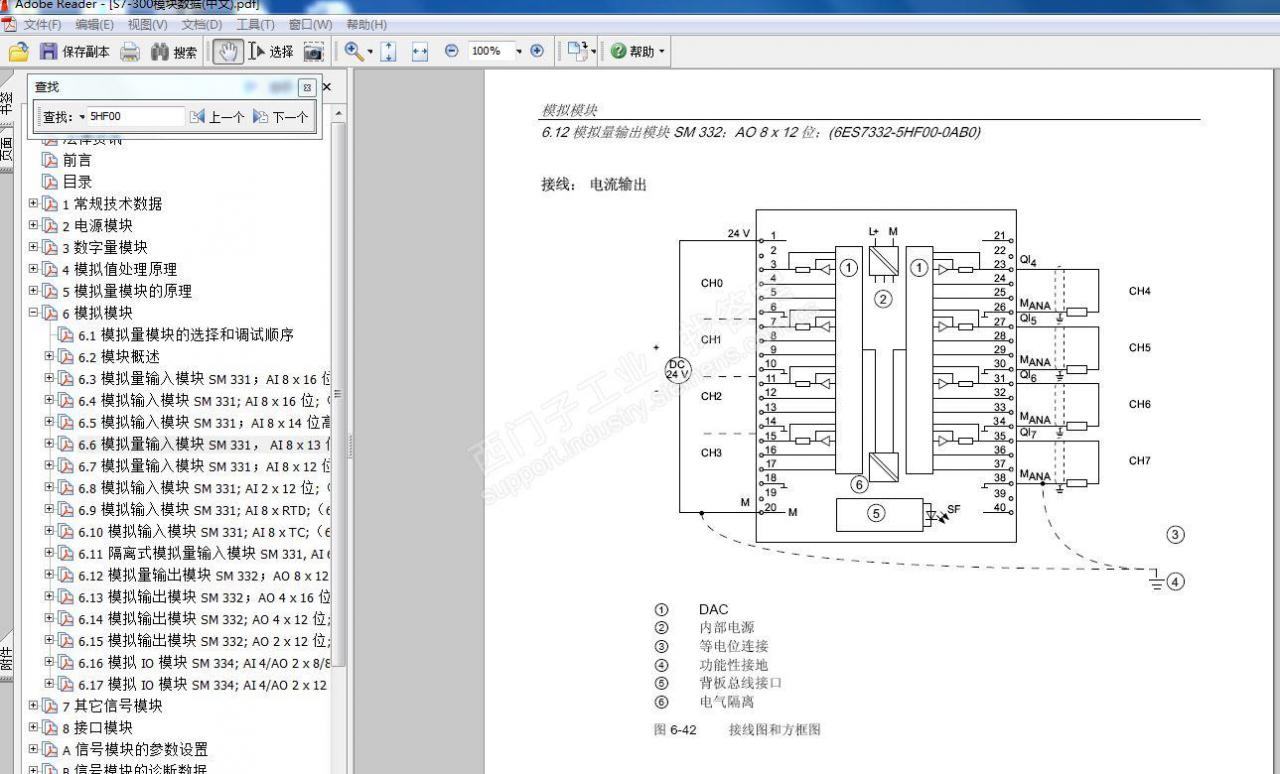
Task: Click the Print icon in toolbar
Action: pos(130,52)
